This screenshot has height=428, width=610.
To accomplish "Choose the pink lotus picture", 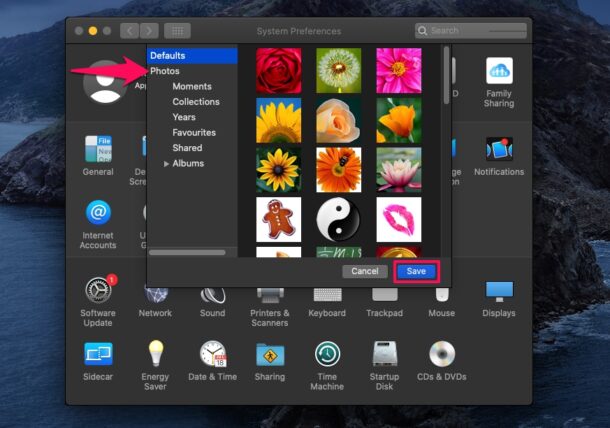I will point(399,170).
